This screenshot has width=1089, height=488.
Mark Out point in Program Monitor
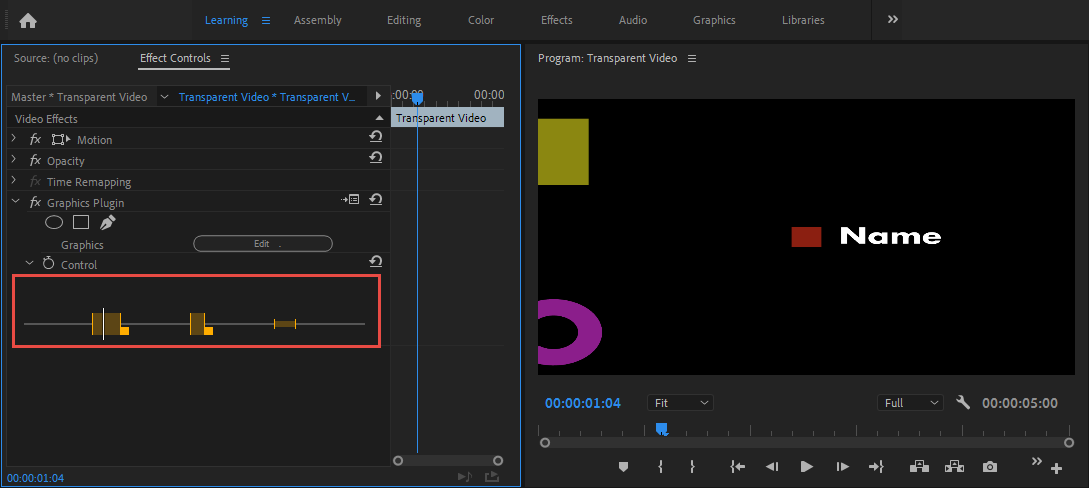click(x=692, y=467)
